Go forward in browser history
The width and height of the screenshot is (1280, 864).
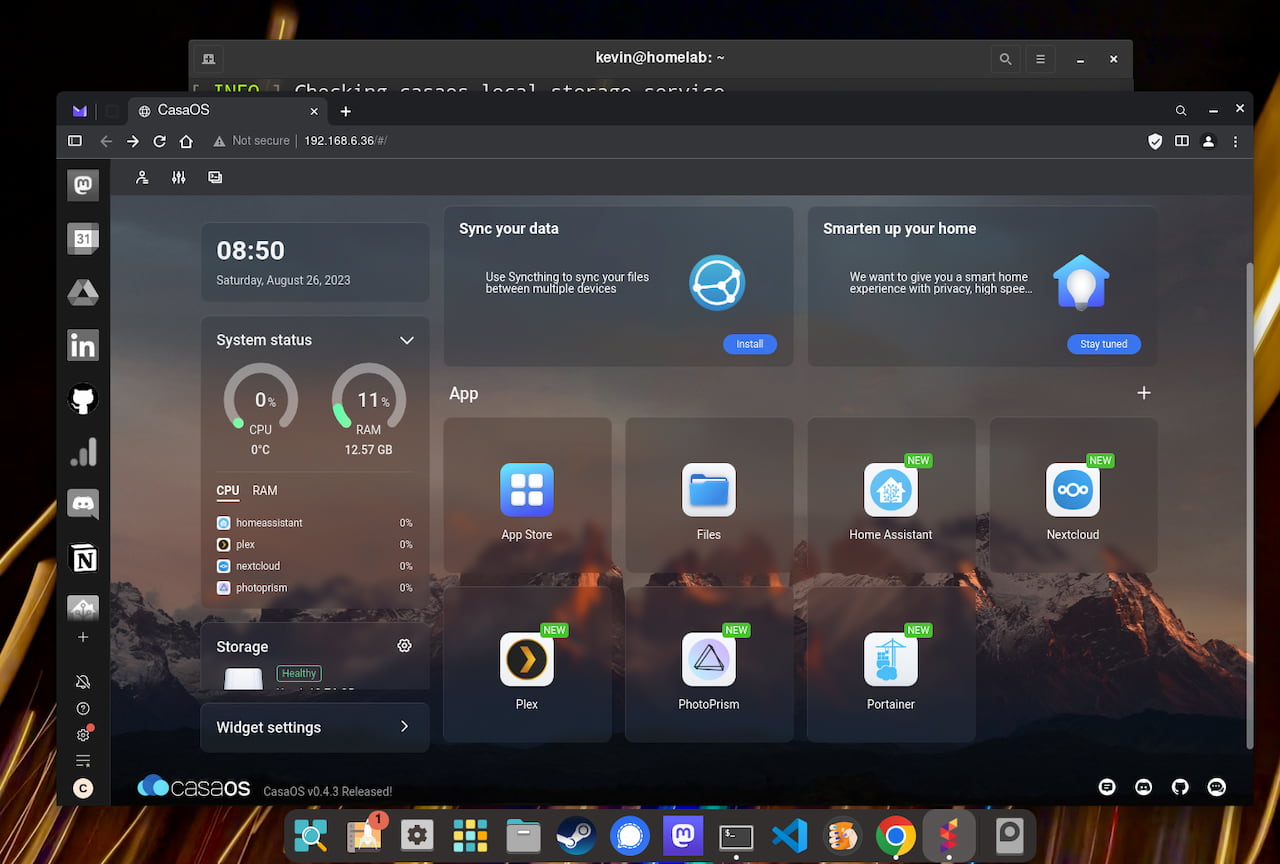coord(133,141)
